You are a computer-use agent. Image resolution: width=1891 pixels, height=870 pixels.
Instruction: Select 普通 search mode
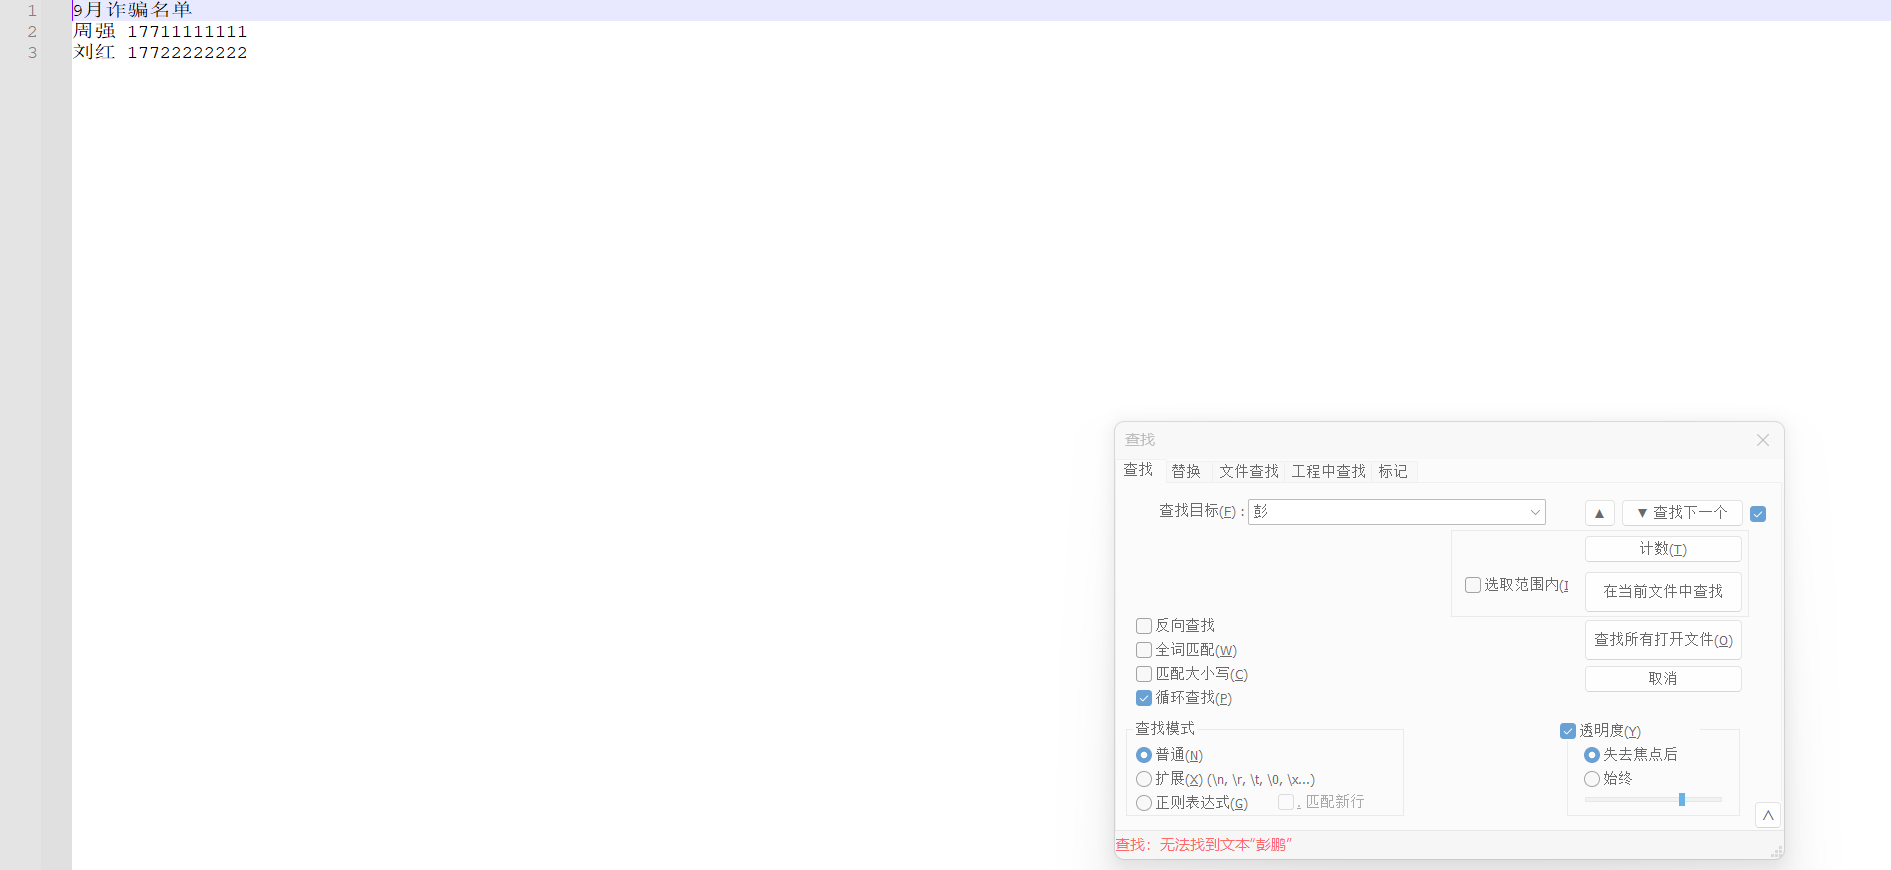coord(1144,755)
